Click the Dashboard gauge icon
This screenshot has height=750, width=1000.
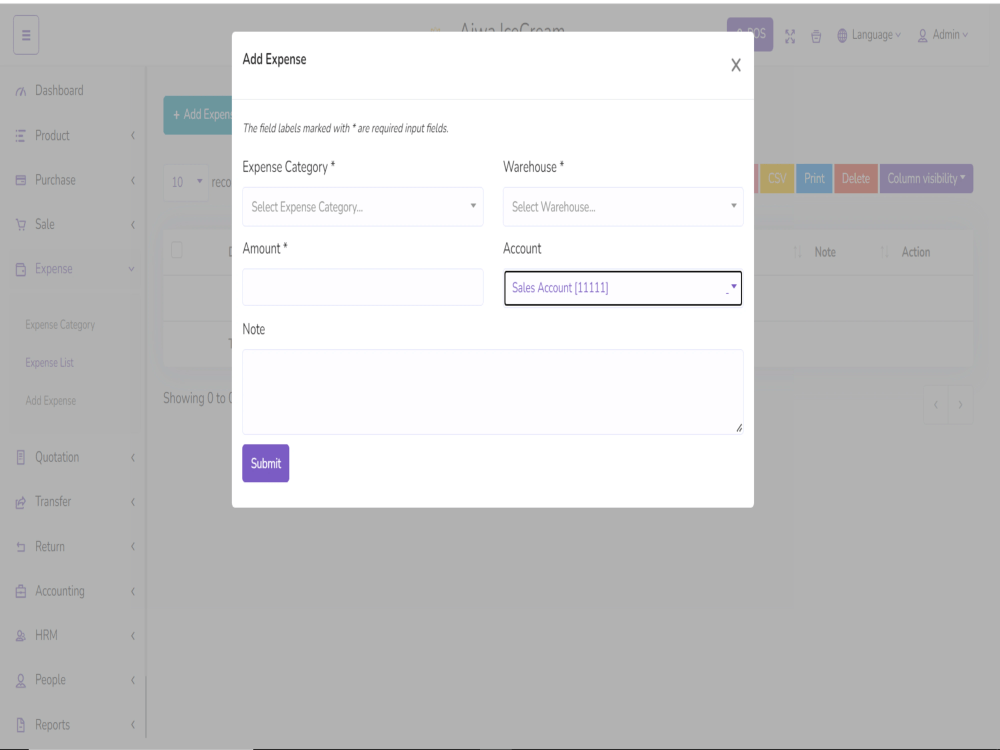[x=21, y=91]
